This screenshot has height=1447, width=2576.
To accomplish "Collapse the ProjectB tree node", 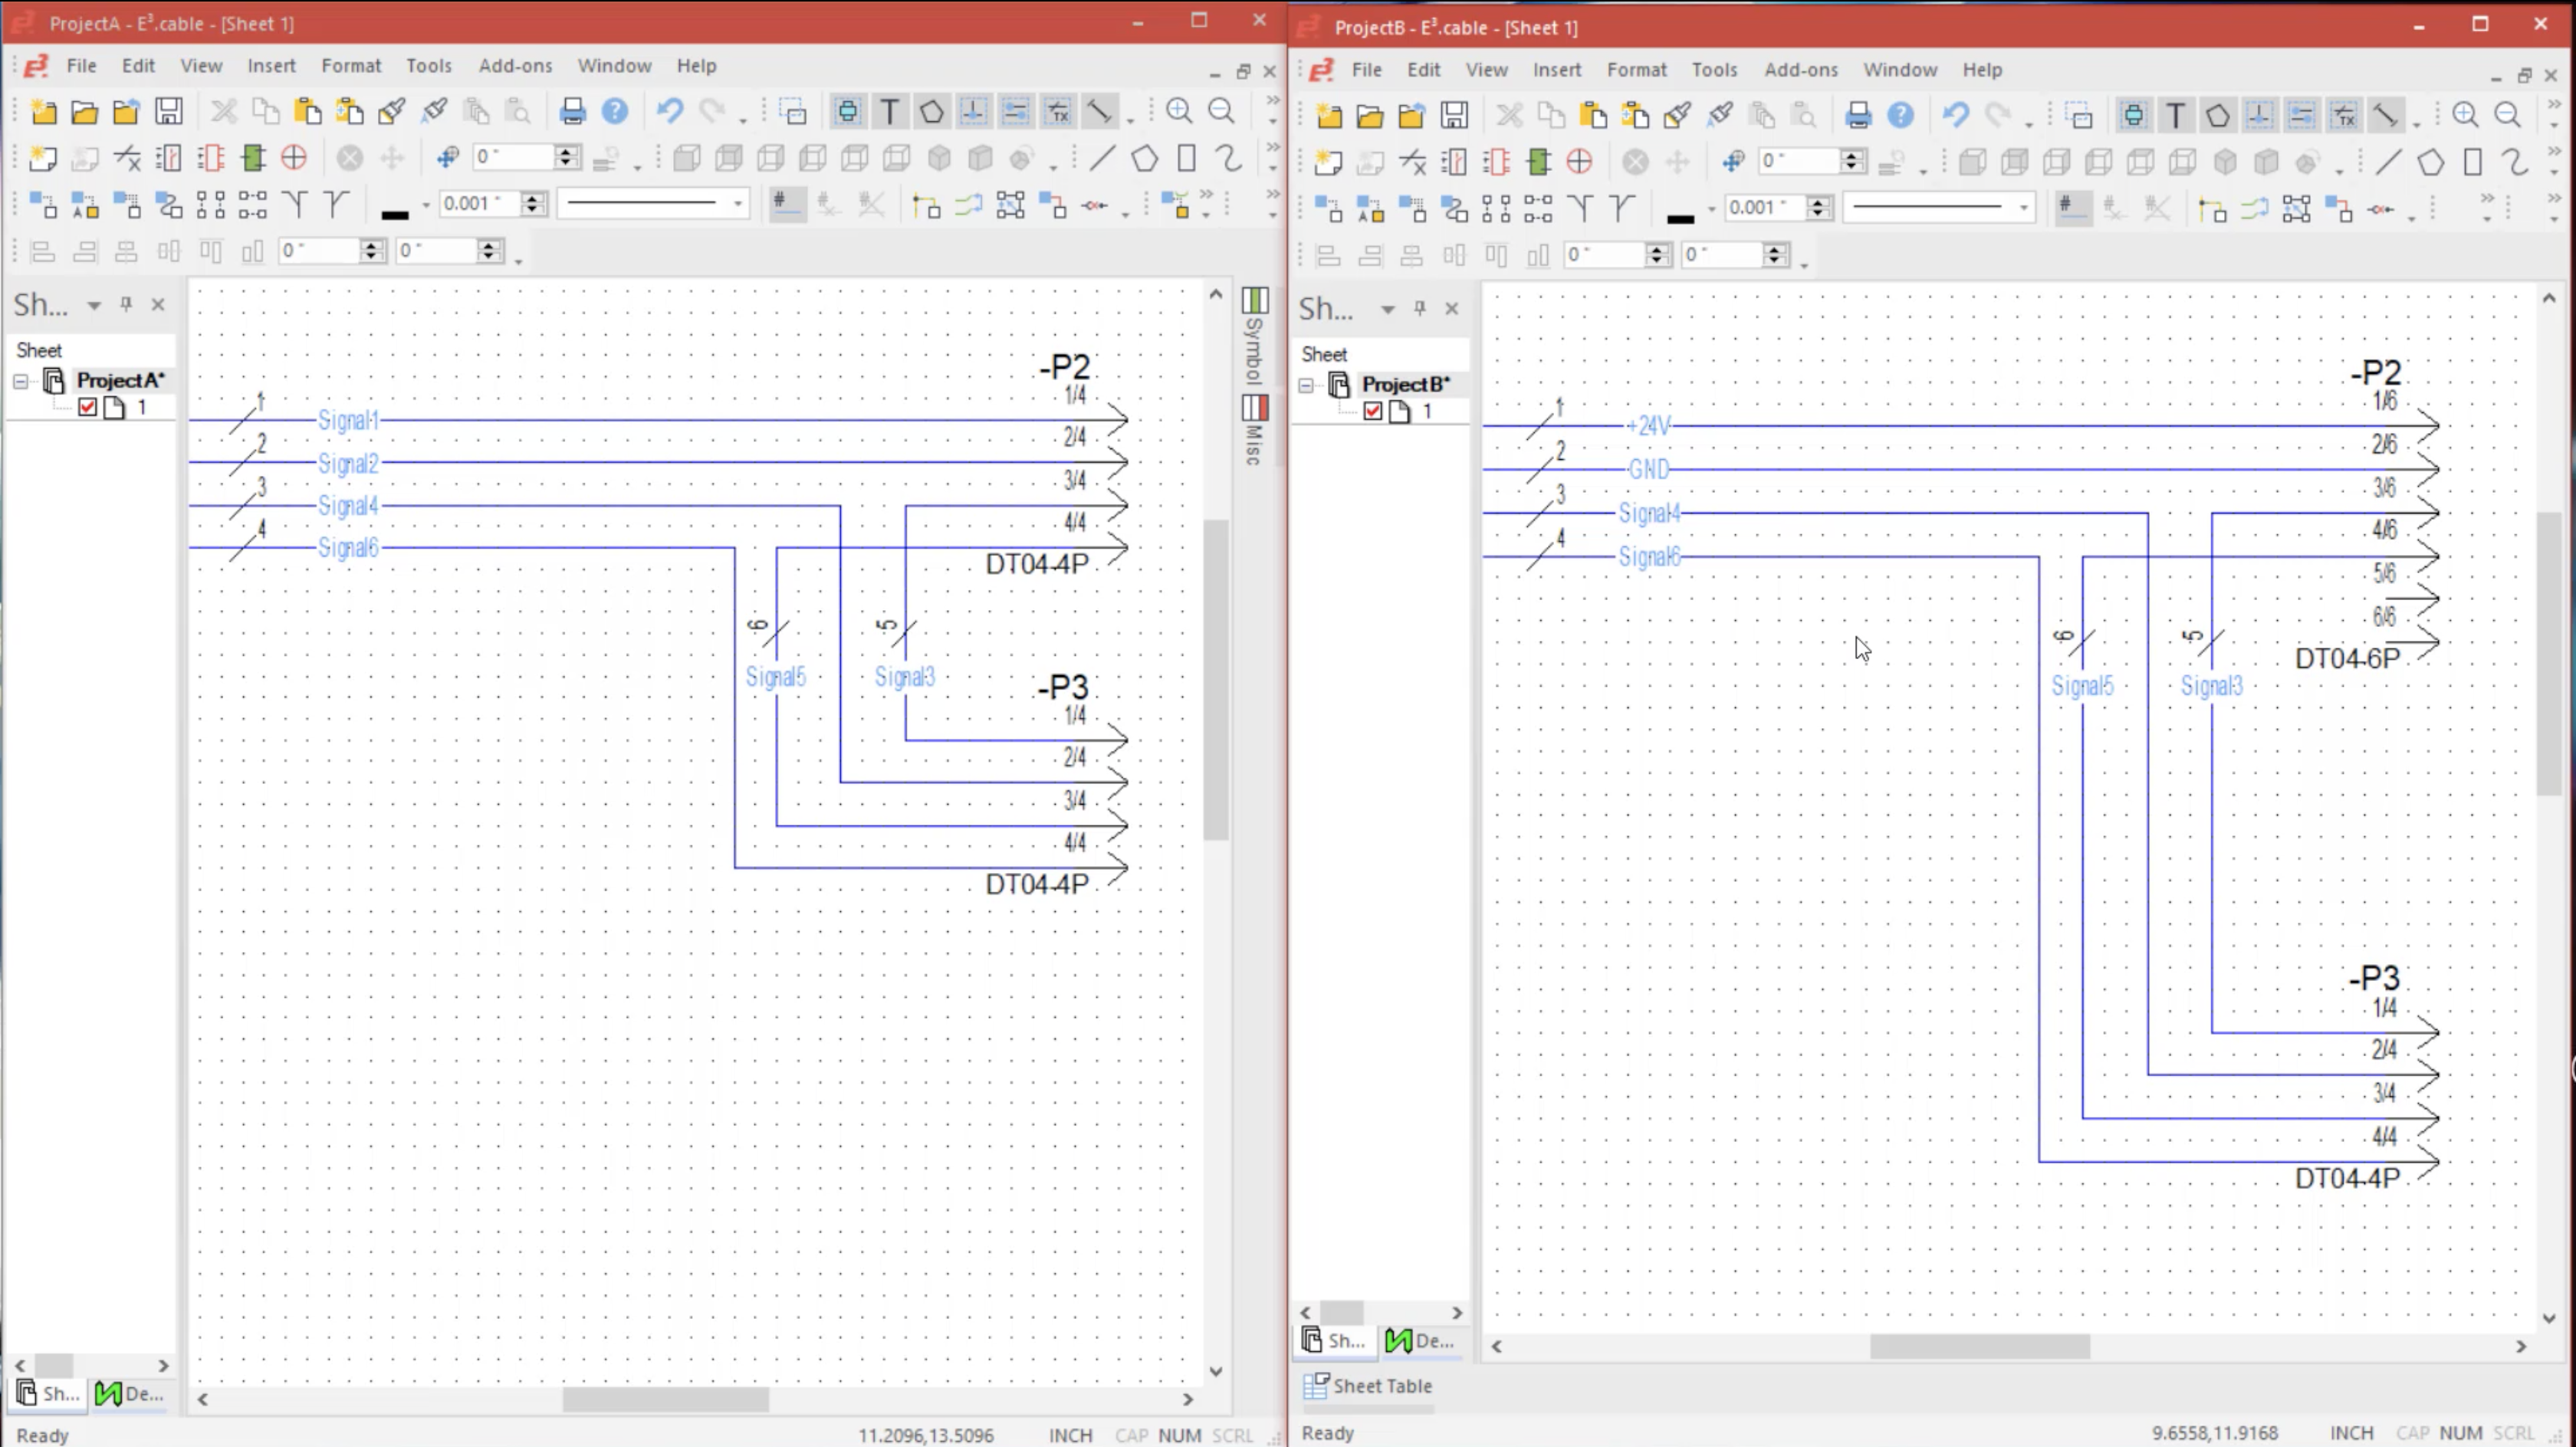I will (1306, 385).
